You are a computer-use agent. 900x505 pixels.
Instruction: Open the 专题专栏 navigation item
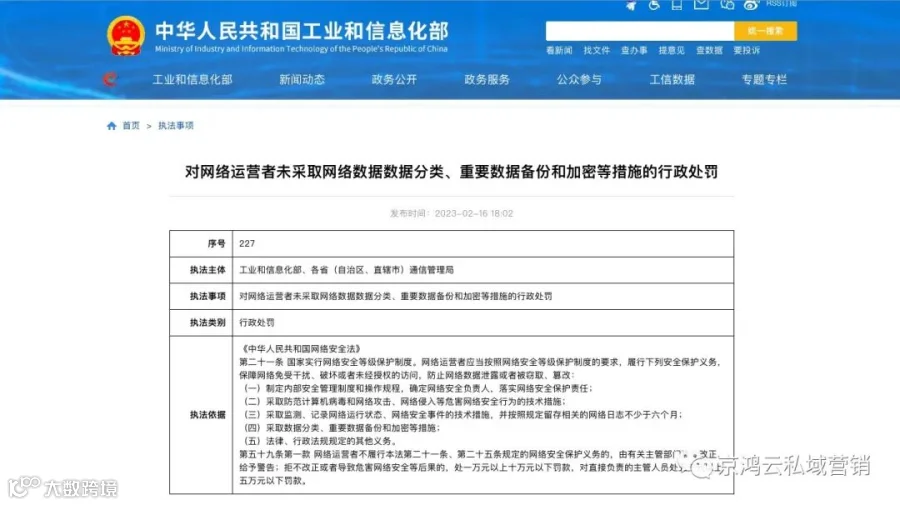click(764, 80)
